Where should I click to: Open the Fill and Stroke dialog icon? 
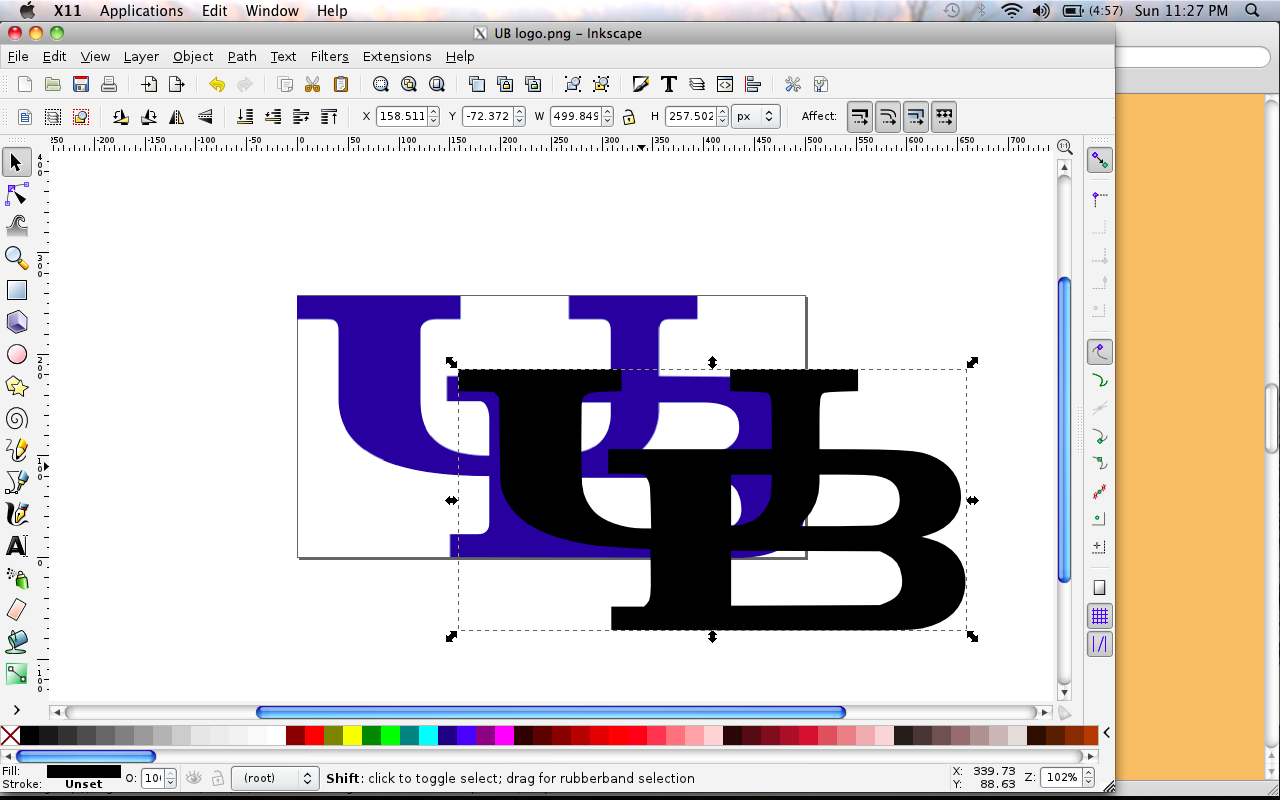point(641,84)
